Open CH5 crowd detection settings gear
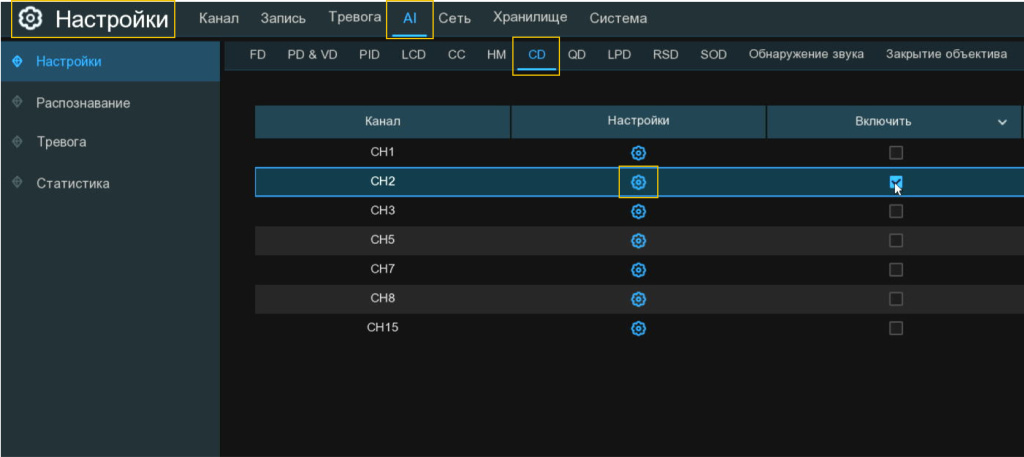The height and width of the screenshot is (457, 1024). [x=638, y=240]
